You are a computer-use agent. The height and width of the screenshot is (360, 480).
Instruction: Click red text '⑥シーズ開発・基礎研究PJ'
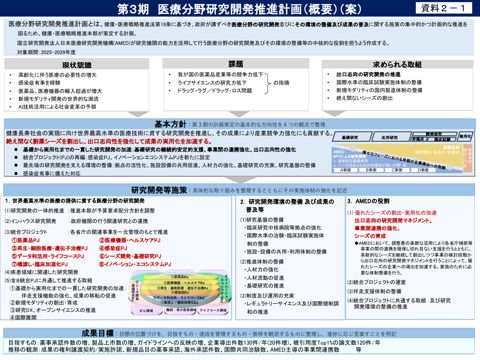130,256
